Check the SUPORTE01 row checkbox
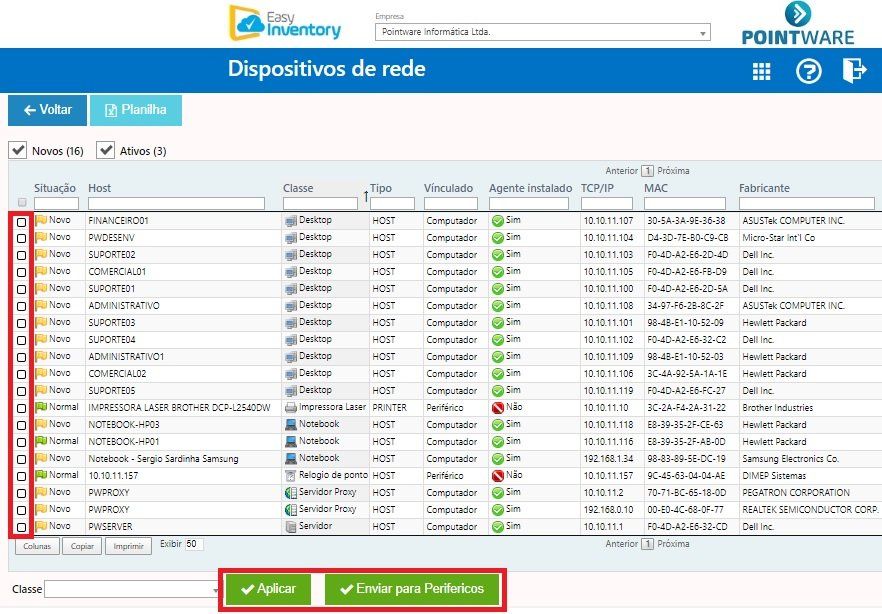Screen dimensions: 882x614 point(21,290)
